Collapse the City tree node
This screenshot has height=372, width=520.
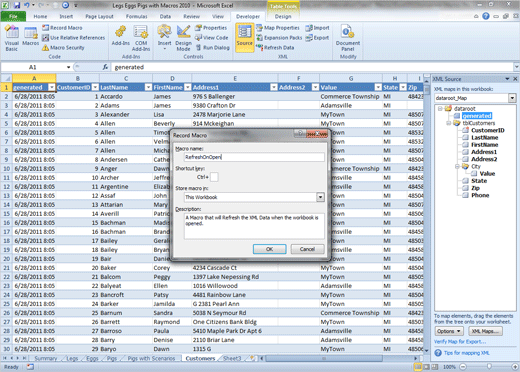point(457,166)
